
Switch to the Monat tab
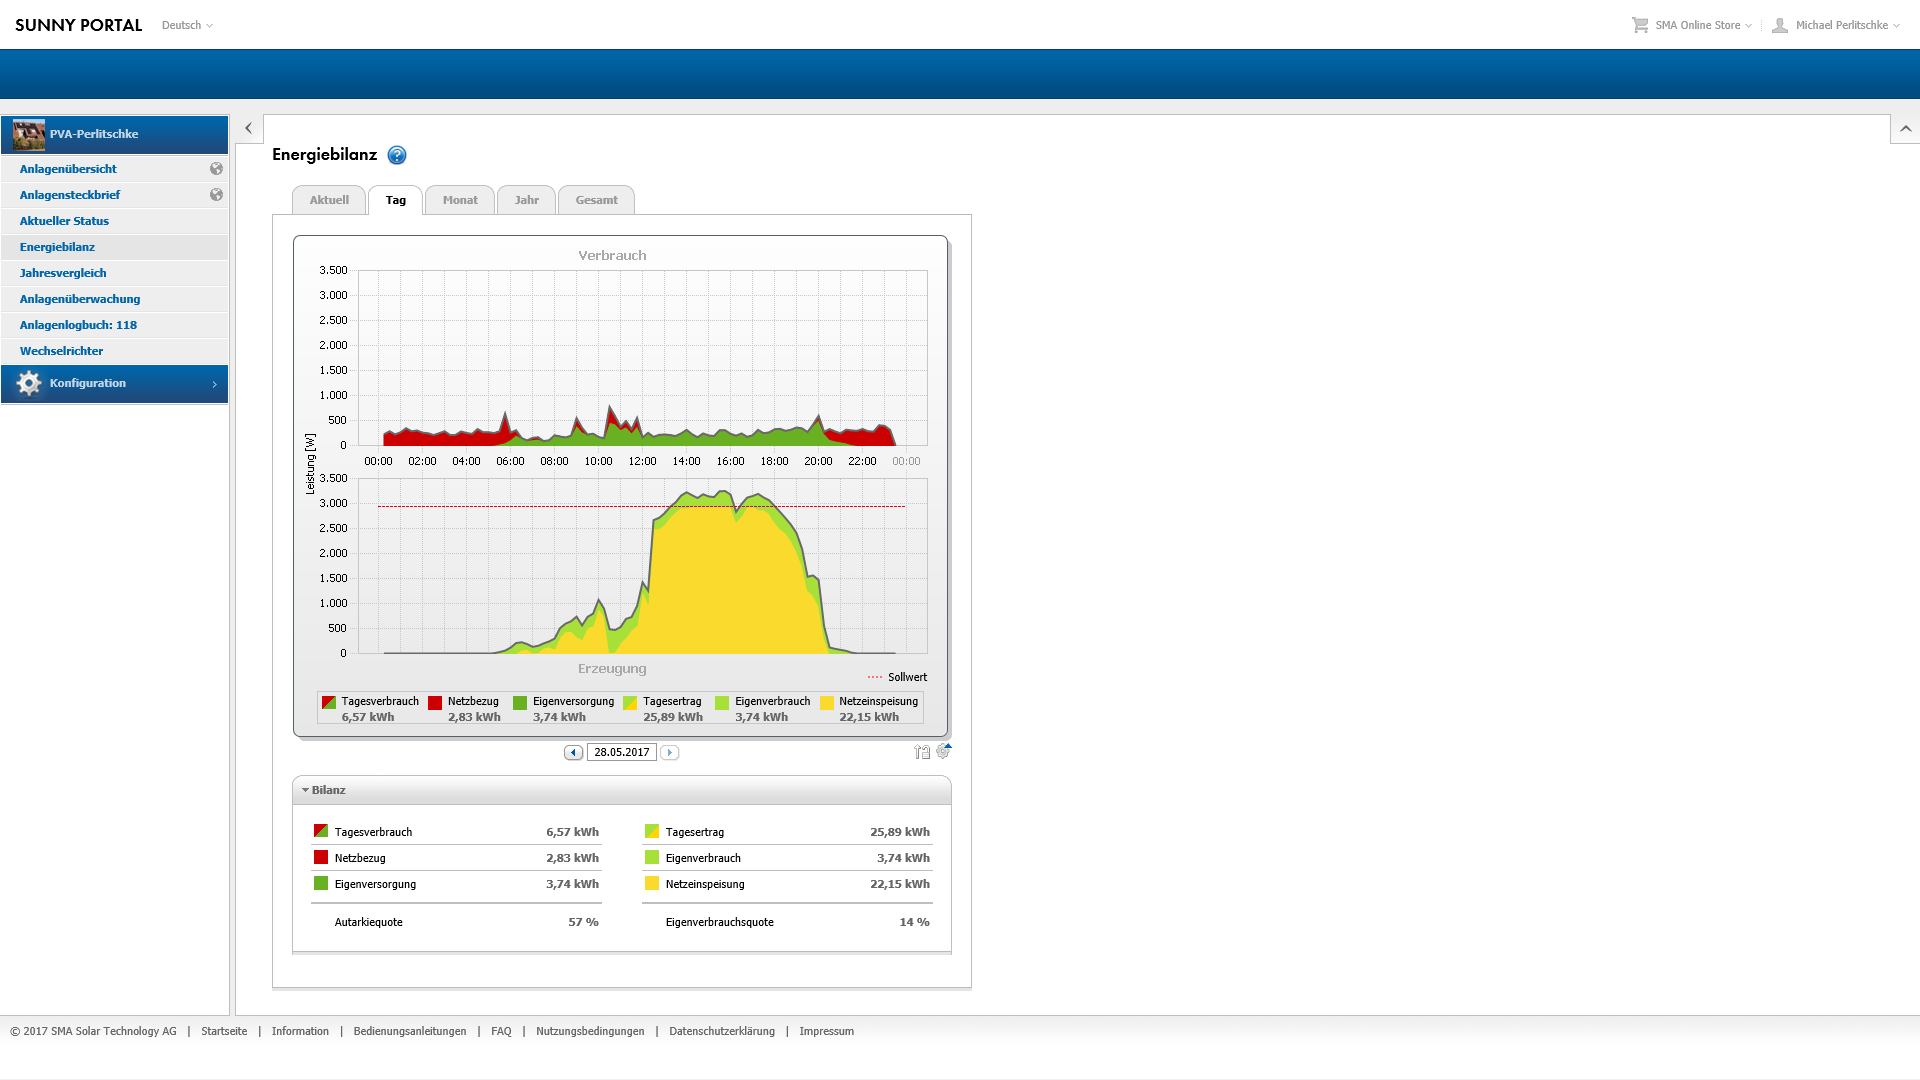click(460, 200)
